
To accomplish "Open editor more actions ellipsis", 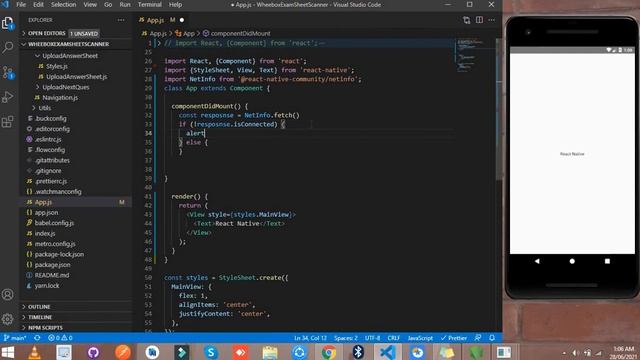I will pyautogui.click(x=491, y=20).
